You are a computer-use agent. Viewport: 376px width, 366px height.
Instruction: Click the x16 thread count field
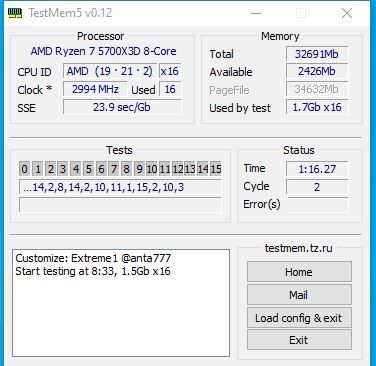[170, 71]
